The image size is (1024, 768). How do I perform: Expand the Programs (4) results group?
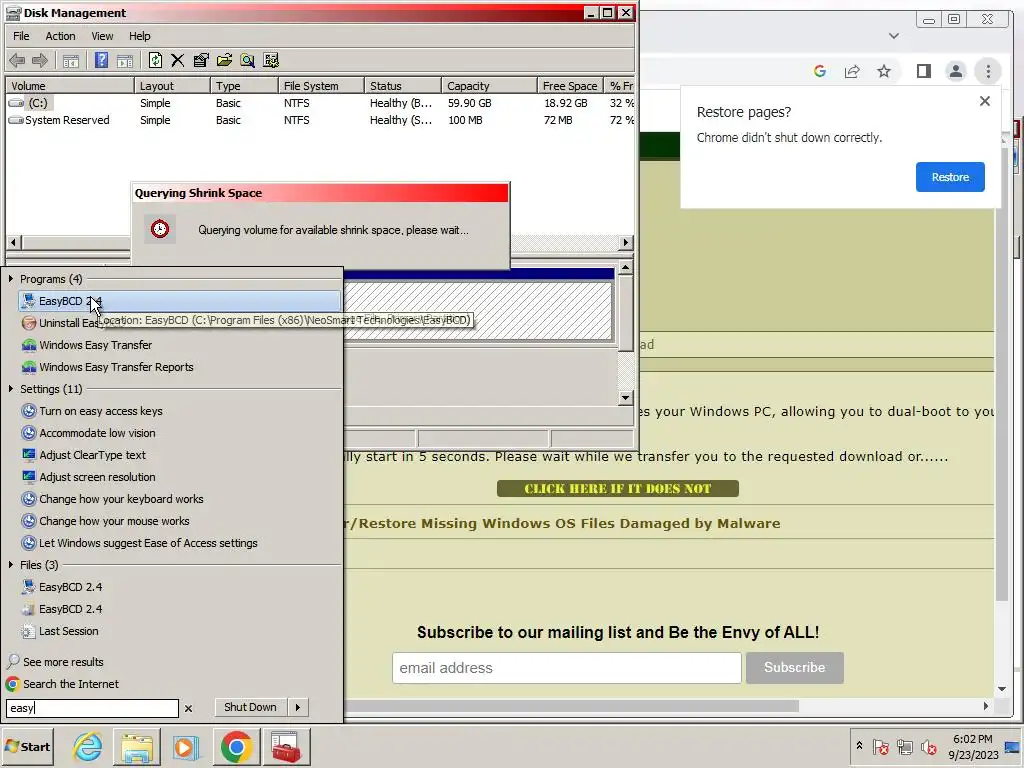[x=11, y=279]
